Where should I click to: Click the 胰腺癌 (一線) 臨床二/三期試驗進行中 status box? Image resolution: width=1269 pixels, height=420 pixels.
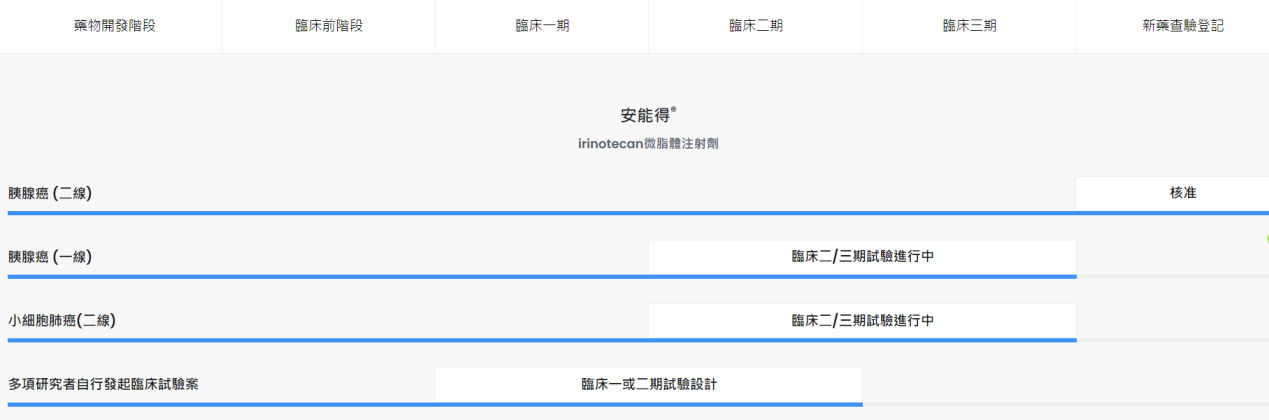click(x=862, y=257)
